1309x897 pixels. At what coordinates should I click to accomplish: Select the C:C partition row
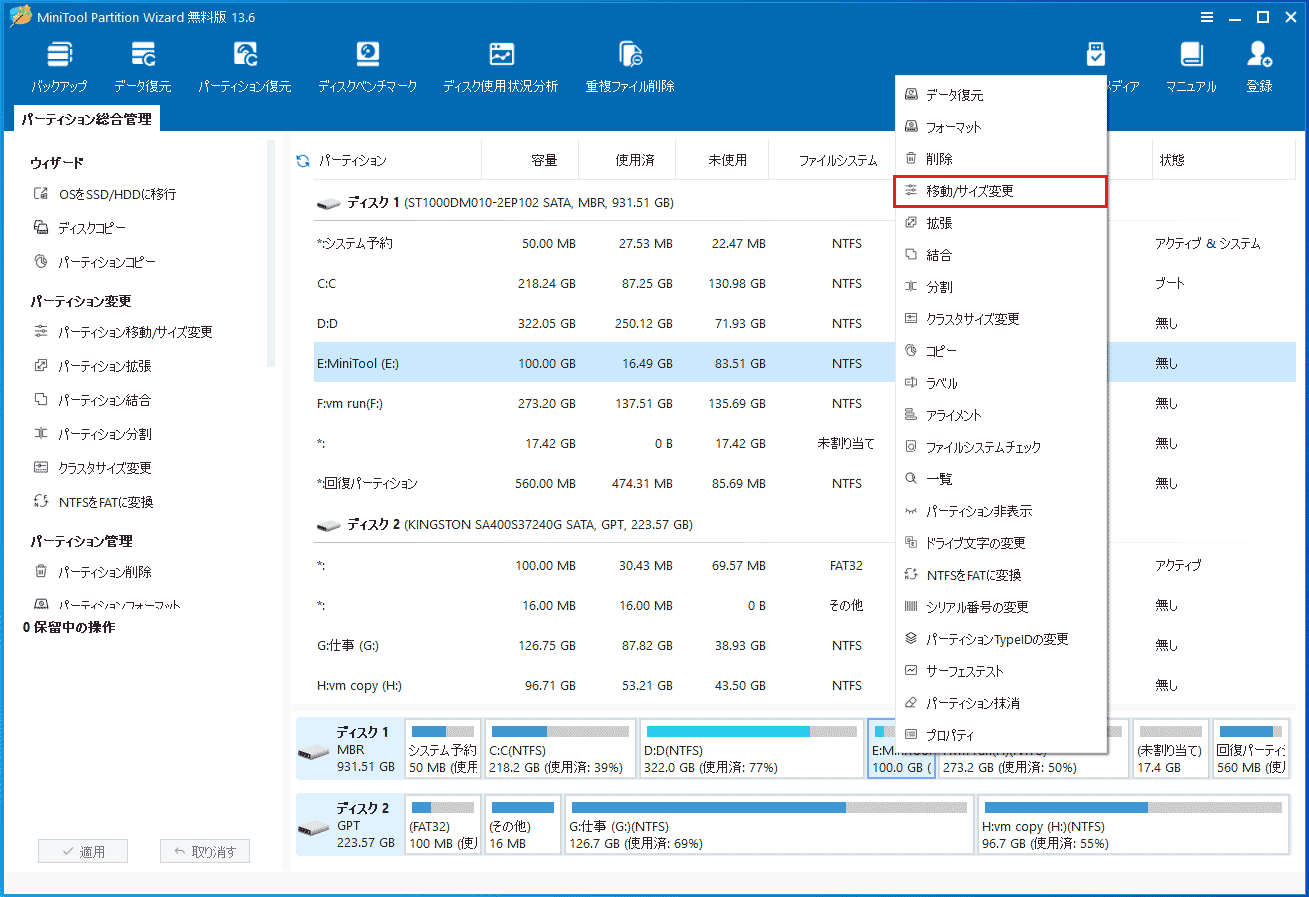click(604, 283)
